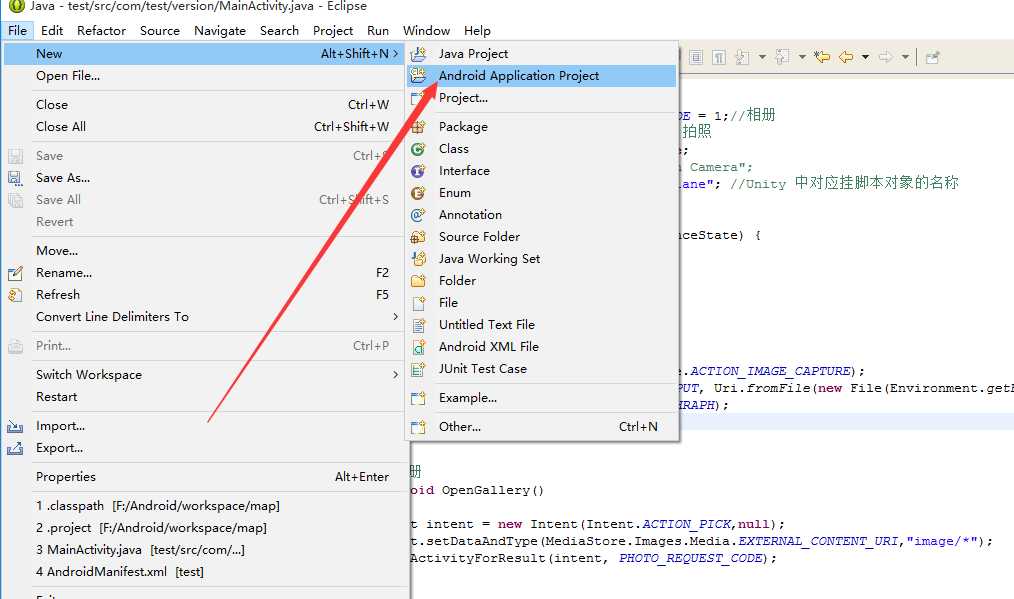Screen dimensions: 1014x599
Task: Click the OpenGallery() method name in the editor
Action: click(x=493, y=490)
